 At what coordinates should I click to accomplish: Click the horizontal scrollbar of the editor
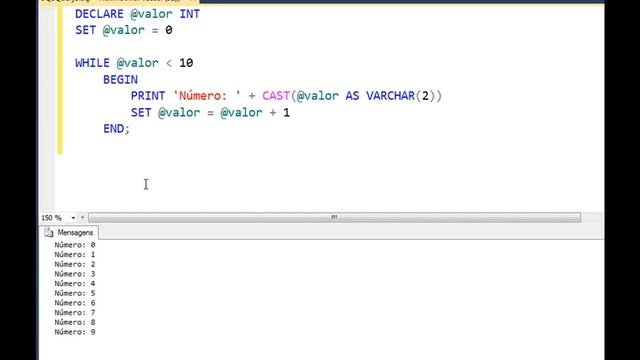click(334, 218)
